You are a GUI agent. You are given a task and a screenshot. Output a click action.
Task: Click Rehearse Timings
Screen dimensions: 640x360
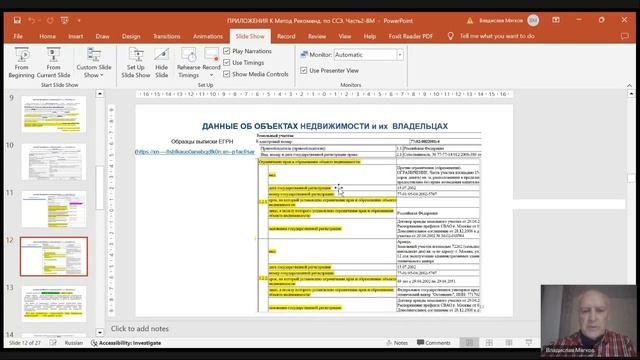tap(188, 62)
